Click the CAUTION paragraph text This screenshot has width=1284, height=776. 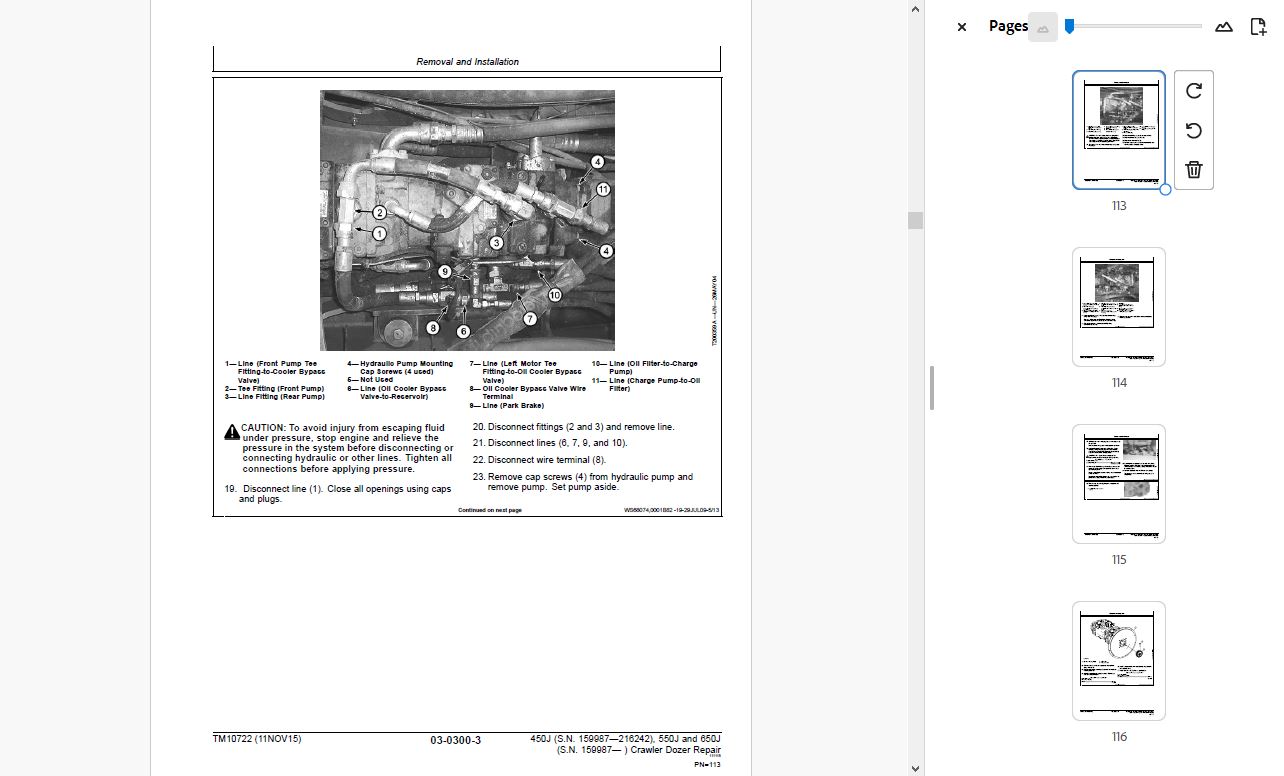pos(339,448)
